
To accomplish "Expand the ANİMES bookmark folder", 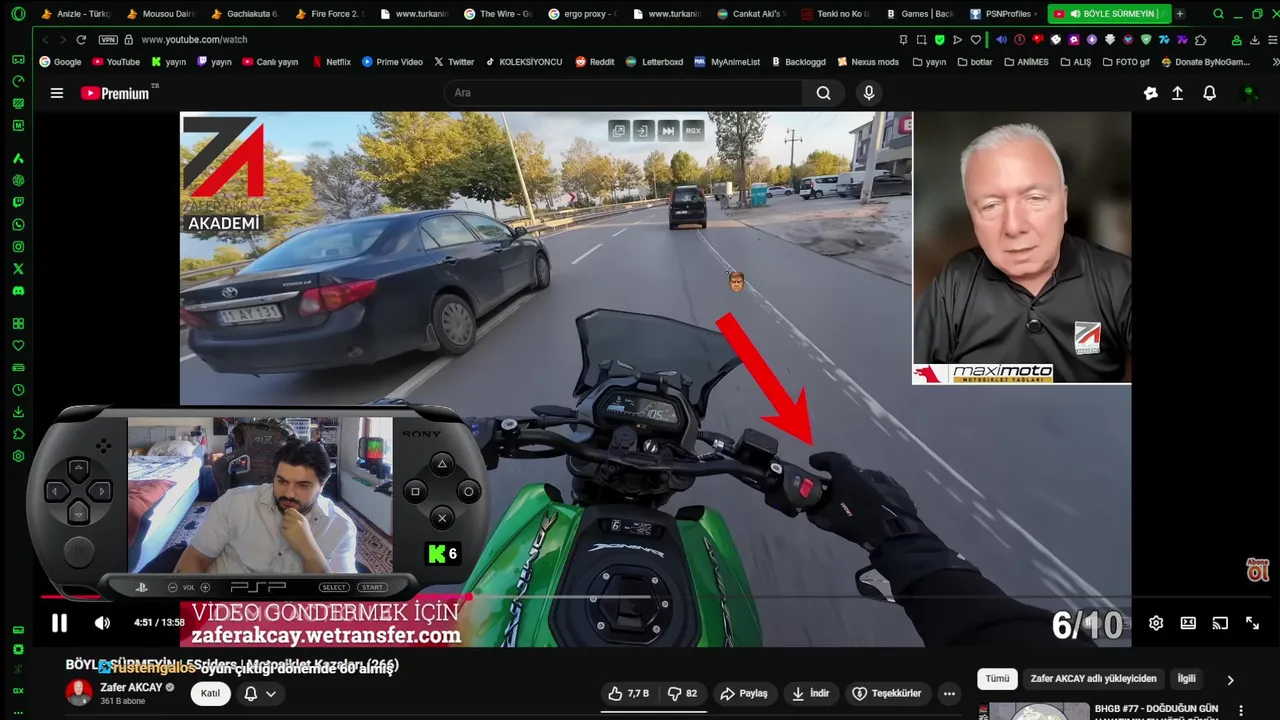I will point(1026,62).
